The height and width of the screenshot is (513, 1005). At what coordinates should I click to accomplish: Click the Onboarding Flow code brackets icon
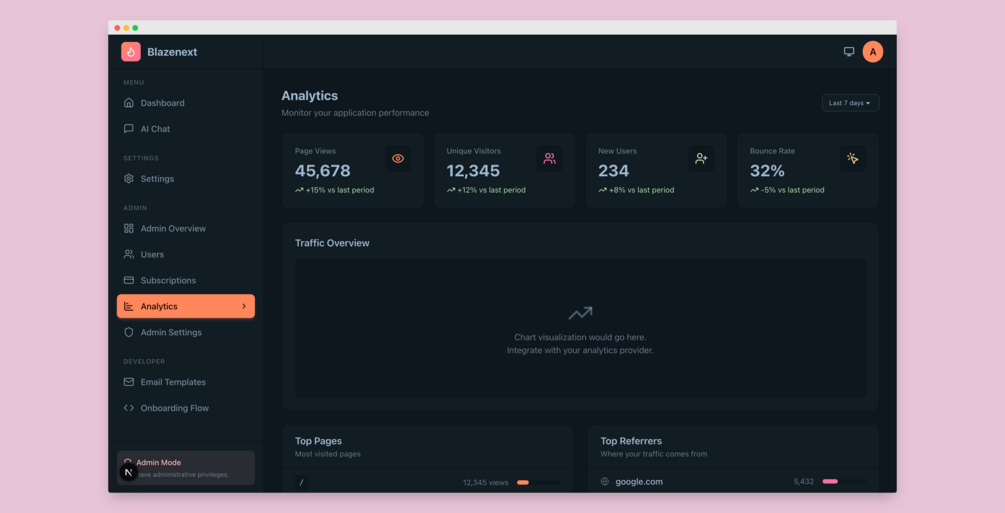pyautogui.click(x=129, y=408)
